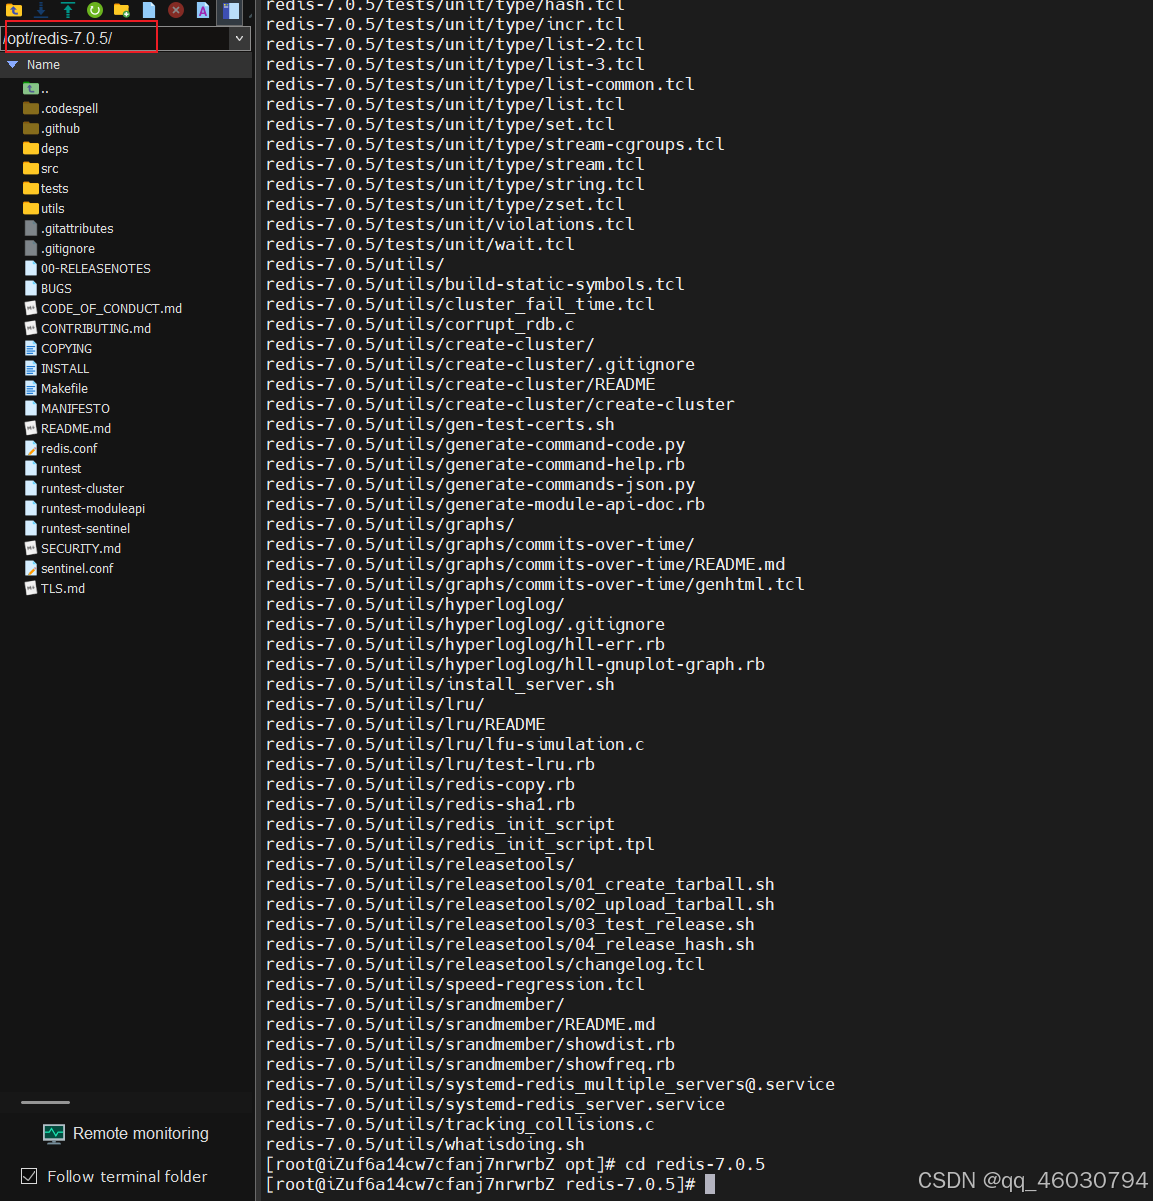The image size is (1153, 1201).
Task: Click the TLS.md file icon
Action: pyautogui.click(x=31, y=588)
